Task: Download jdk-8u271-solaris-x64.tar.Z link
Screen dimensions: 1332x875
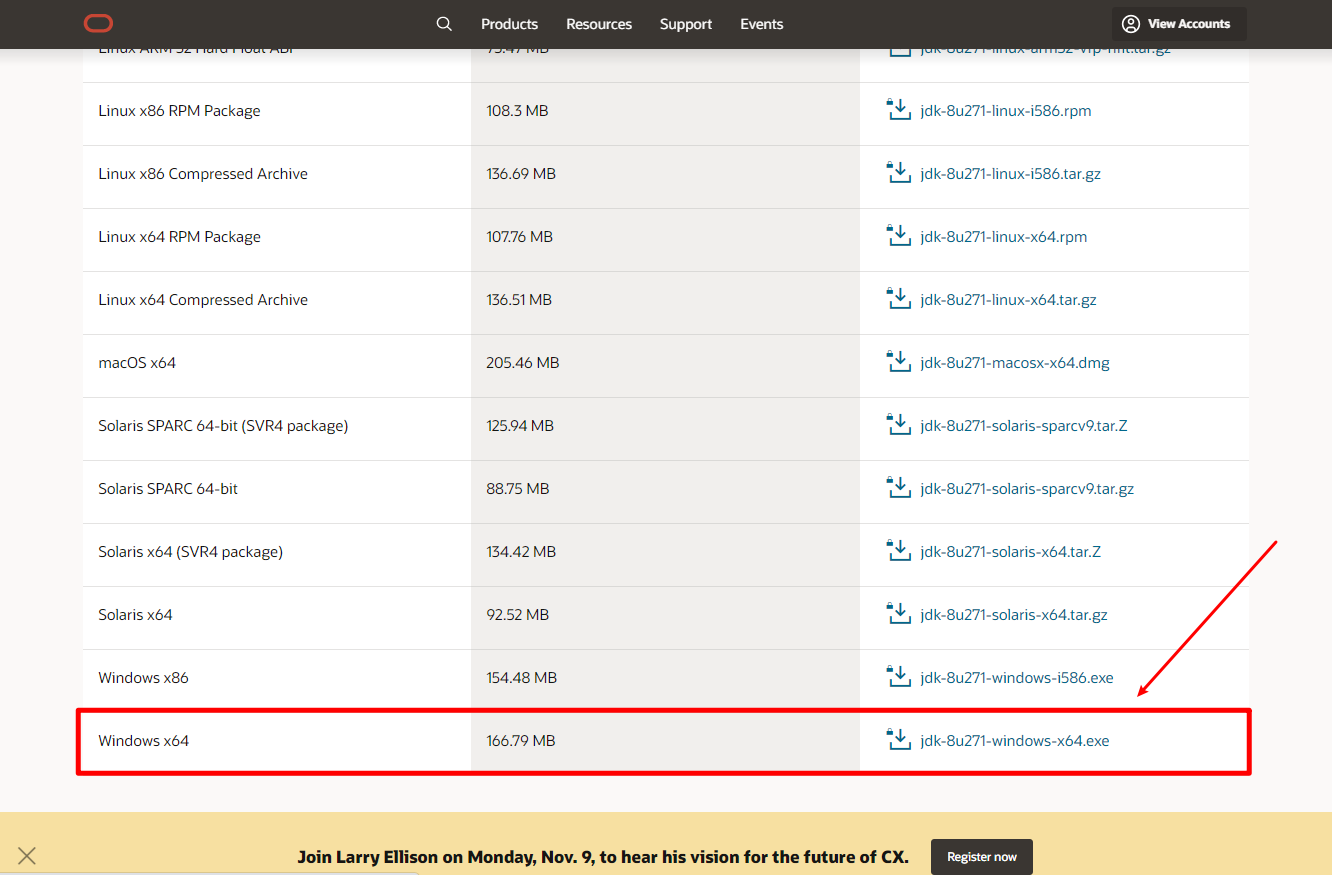Action: point(1011,552)
